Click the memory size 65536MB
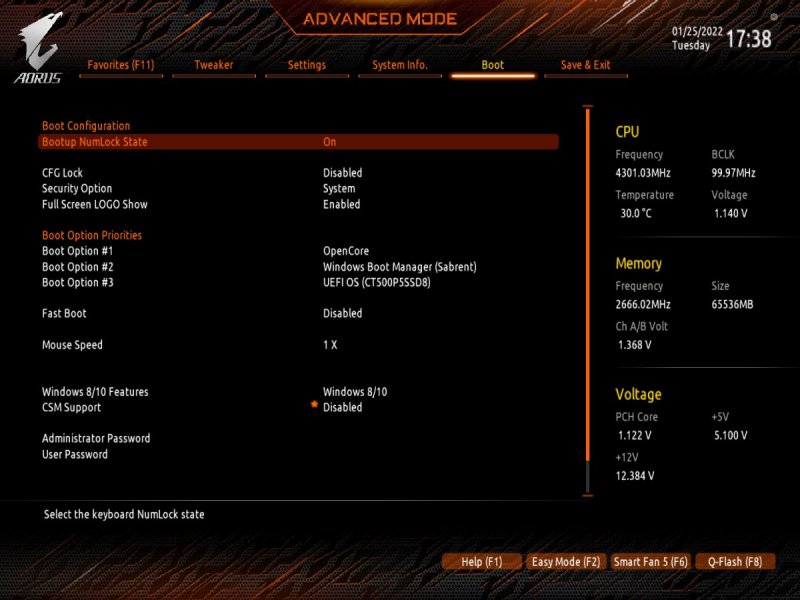Image resolution: width=800 pixels, height=600 pixels. tap(732, 305)
